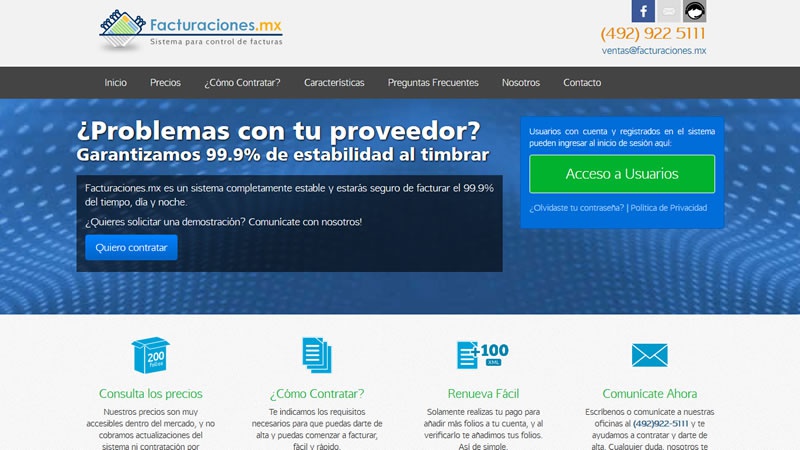
Task: Click the stacked documents icon
Action: click(316, 355)
